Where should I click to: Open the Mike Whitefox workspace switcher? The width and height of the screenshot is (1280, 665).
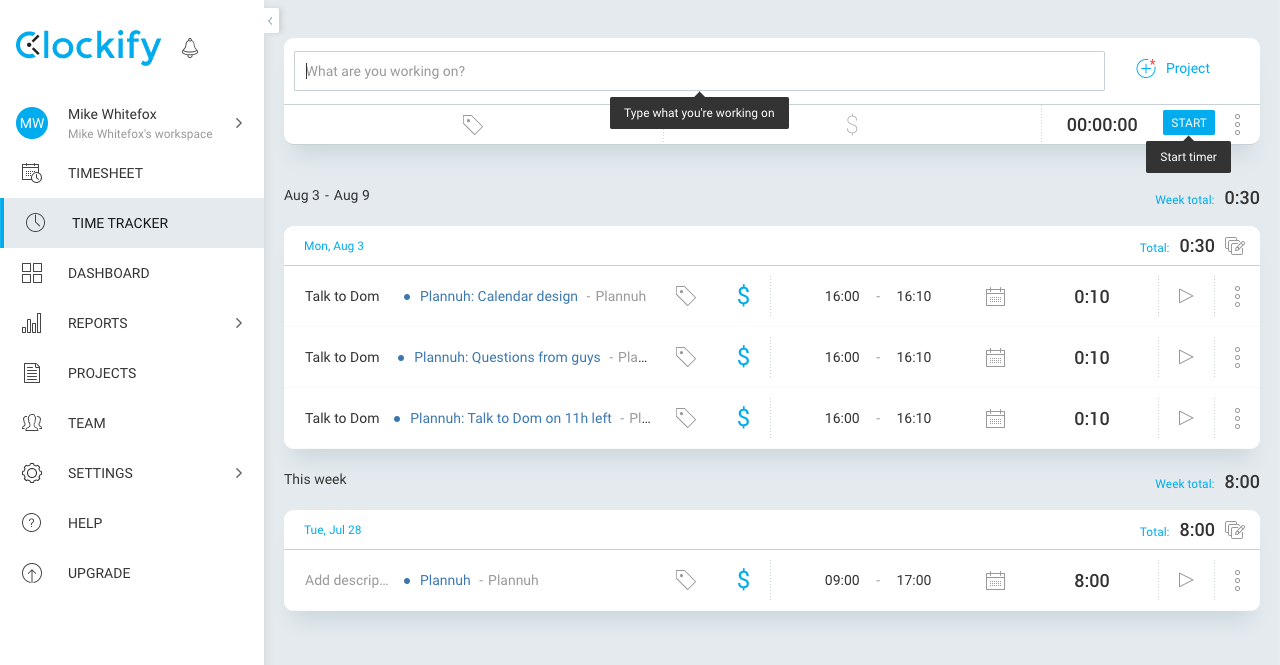[132, 123]
